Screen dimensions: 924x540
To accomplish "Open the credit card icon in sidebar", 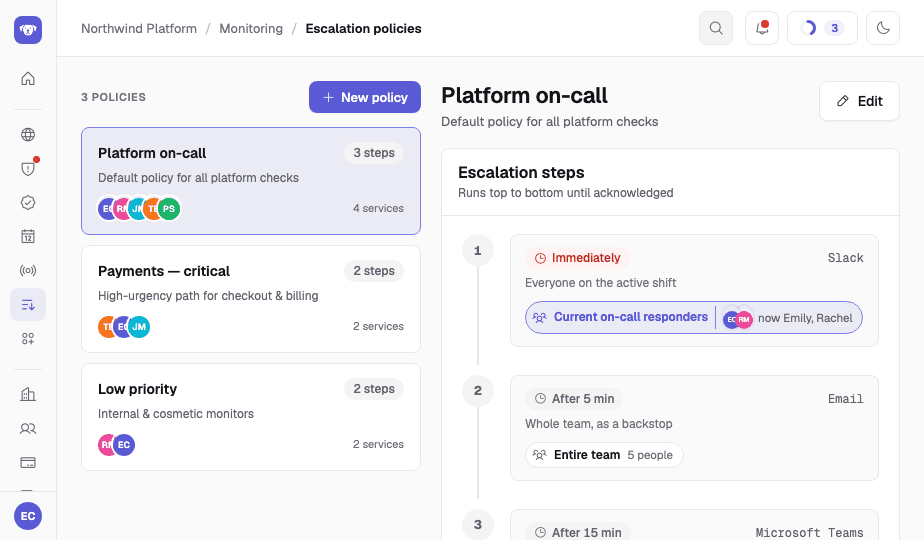I will [x=28, y=463].
